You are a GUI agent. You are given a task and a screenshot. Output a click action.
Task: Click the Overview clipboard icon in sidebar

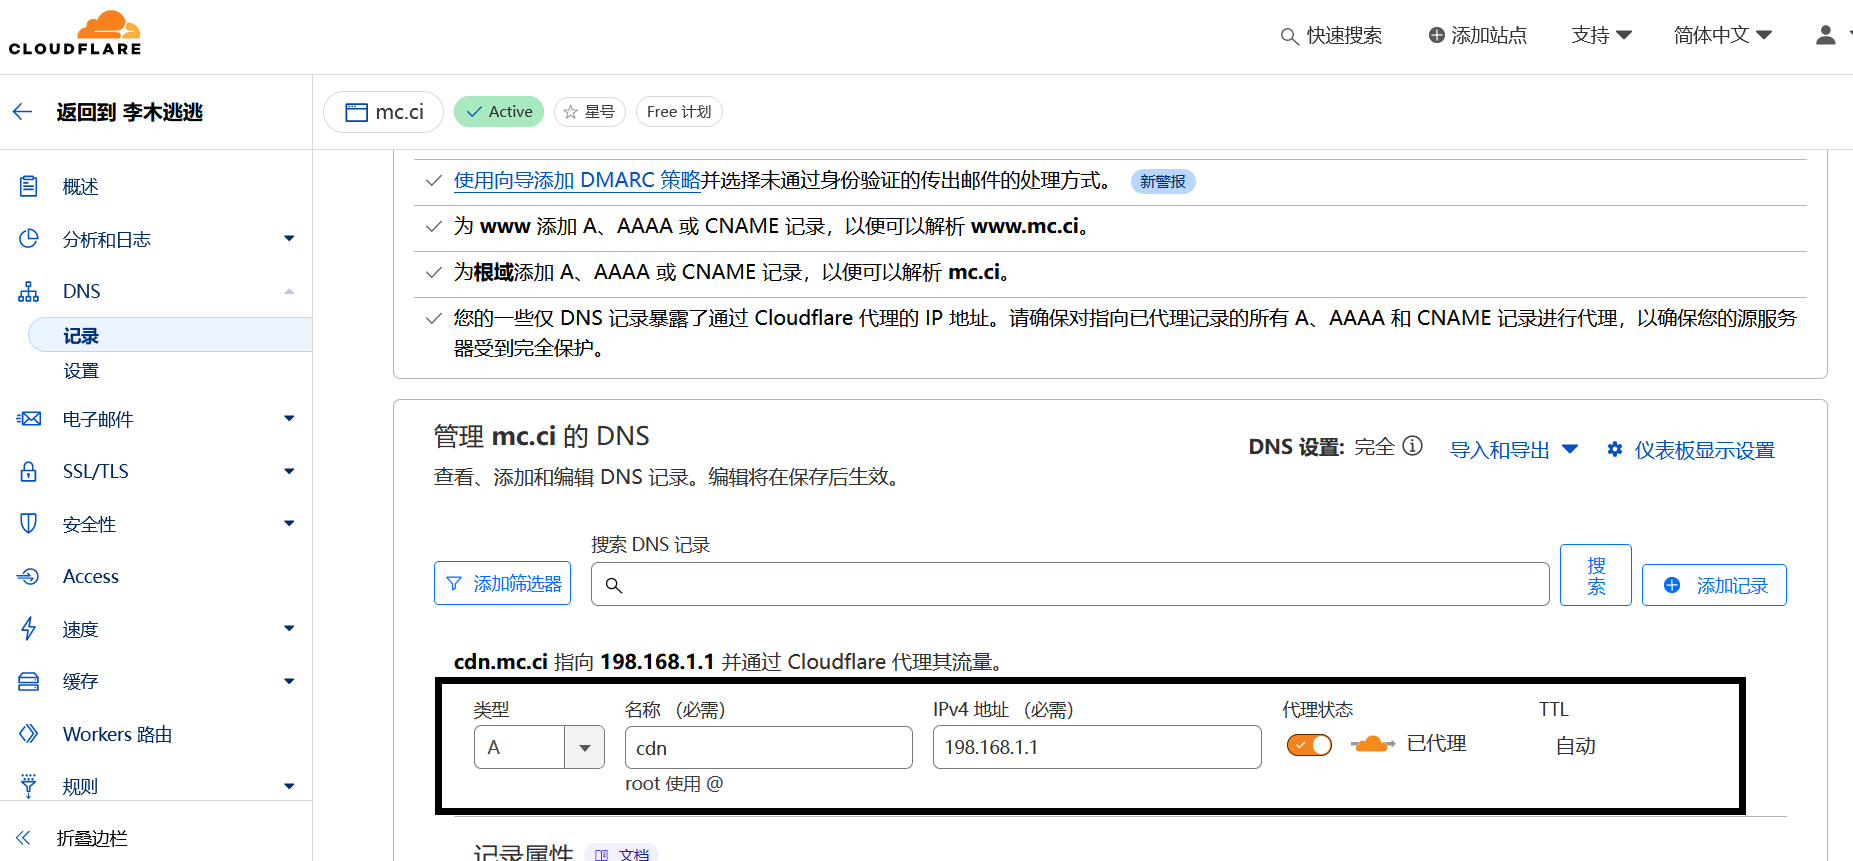pyautogui.click(x=29, y=186)
